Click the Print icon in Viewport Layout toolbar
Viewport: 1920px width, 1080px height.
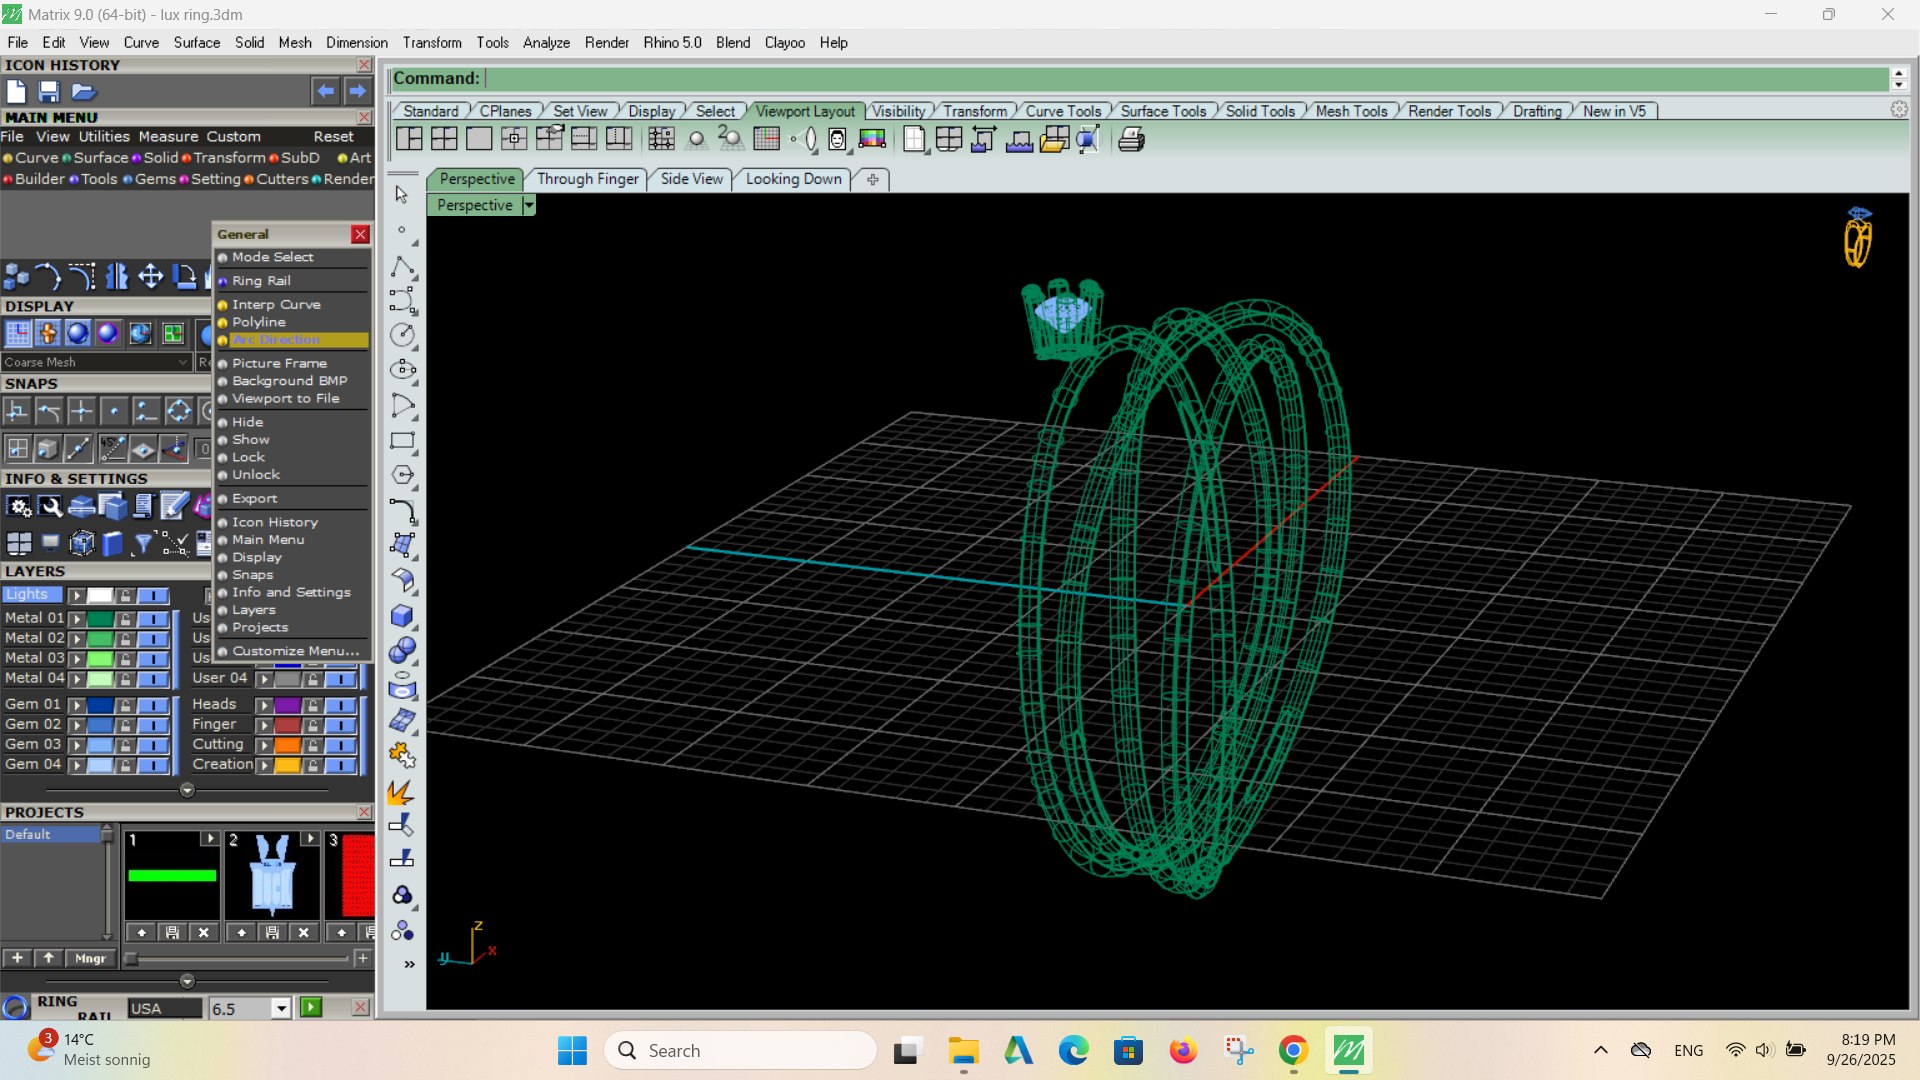1131,140
